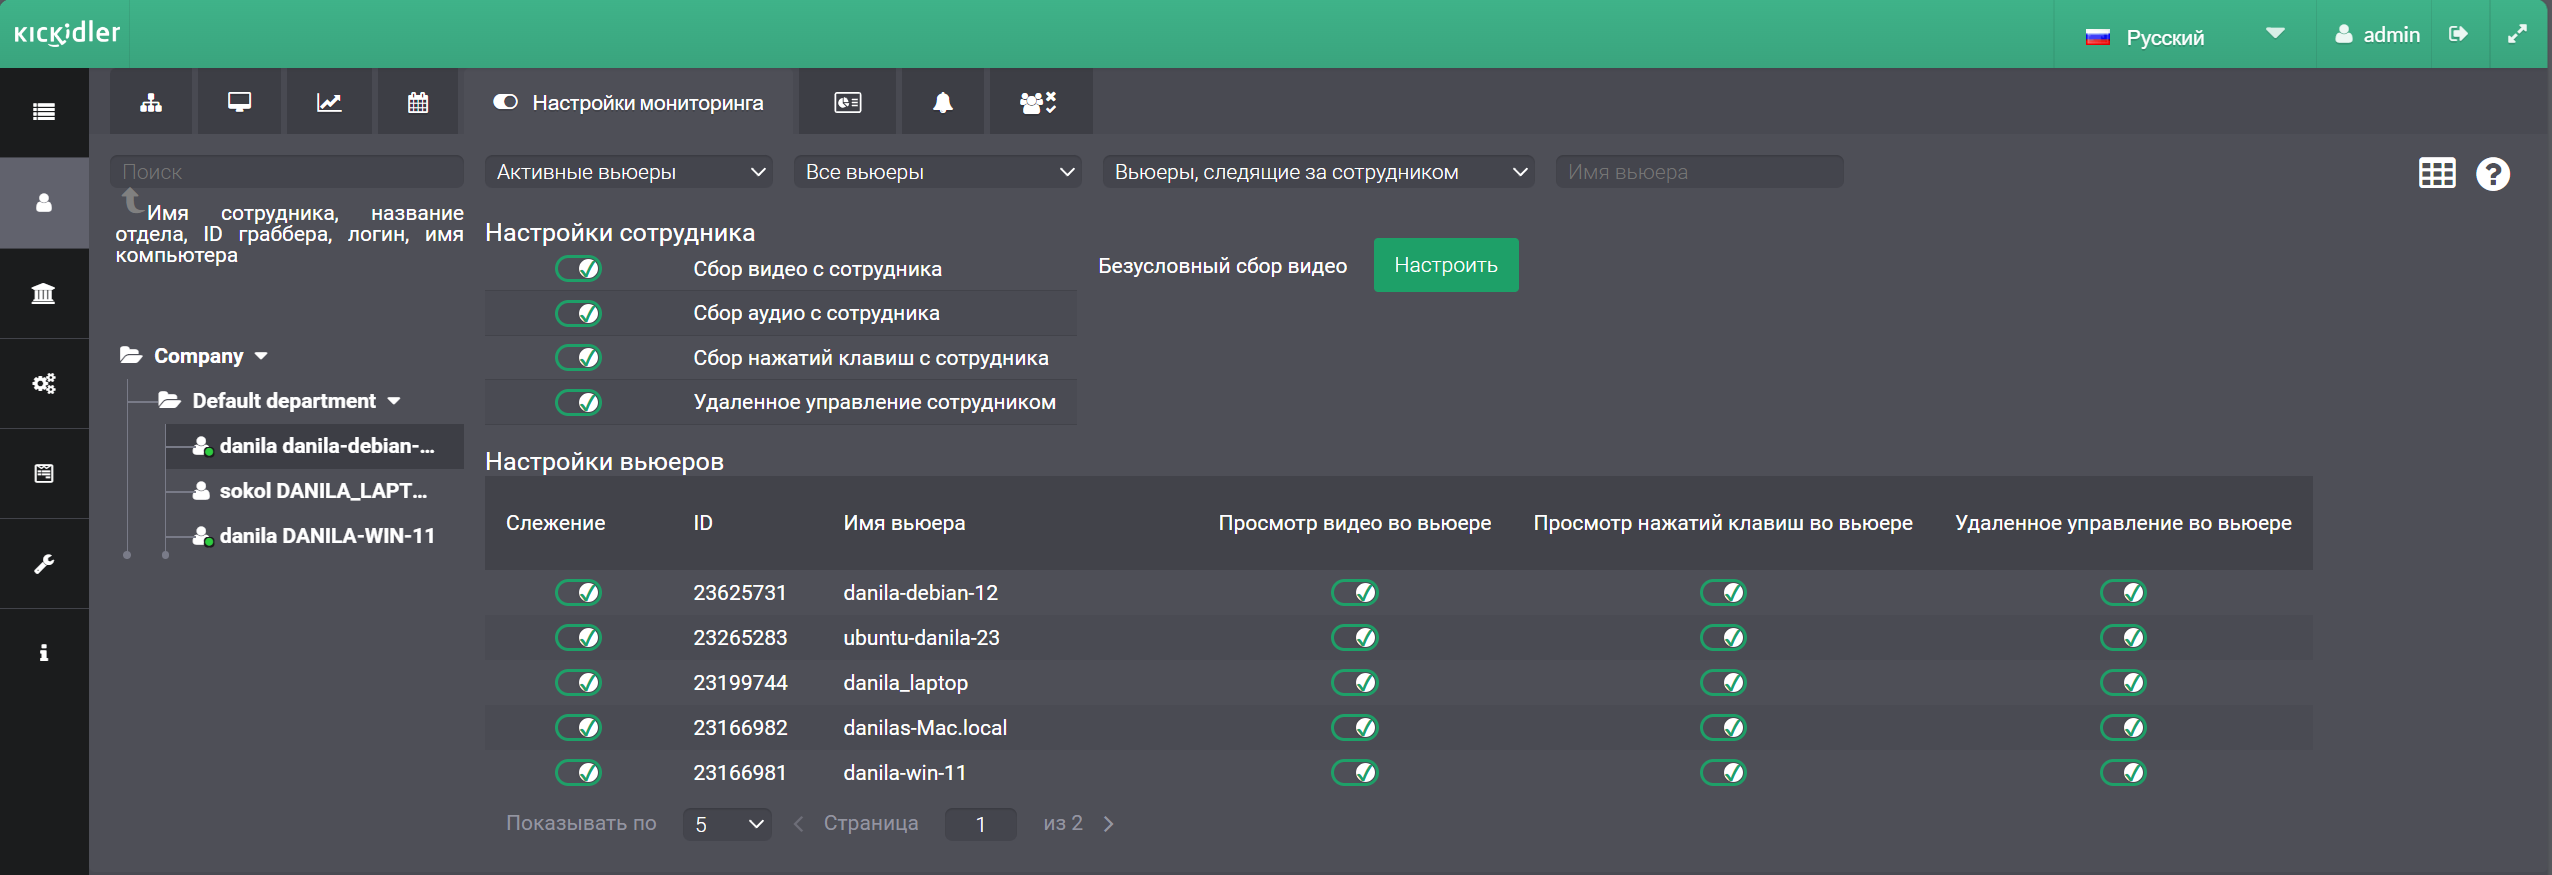Collapse the Company tree node
The height and width of the screenshot is (875, 2552).
tap(261, 356)
